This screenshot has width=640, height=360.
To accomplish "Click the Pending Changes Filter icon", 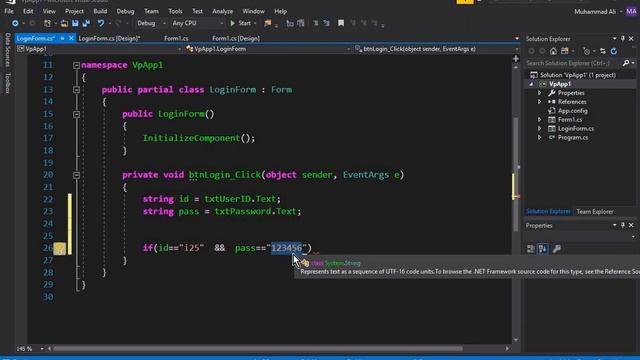I will [x=587, y=51].
